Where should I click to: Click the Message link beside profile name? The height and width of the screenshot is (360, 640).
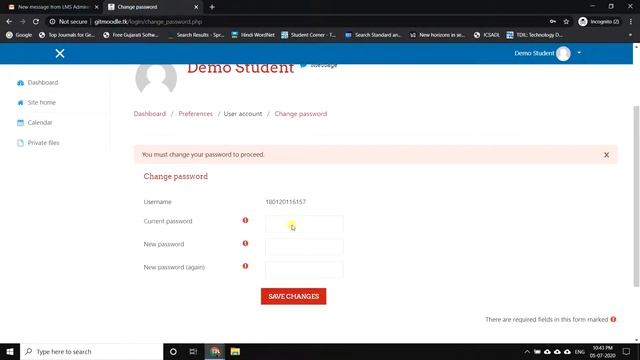tap(319, 65)
